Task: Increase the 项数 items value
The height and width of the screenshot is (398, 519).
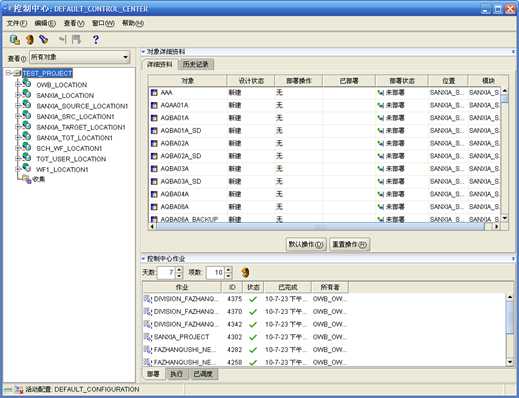Action: point(228,270)
